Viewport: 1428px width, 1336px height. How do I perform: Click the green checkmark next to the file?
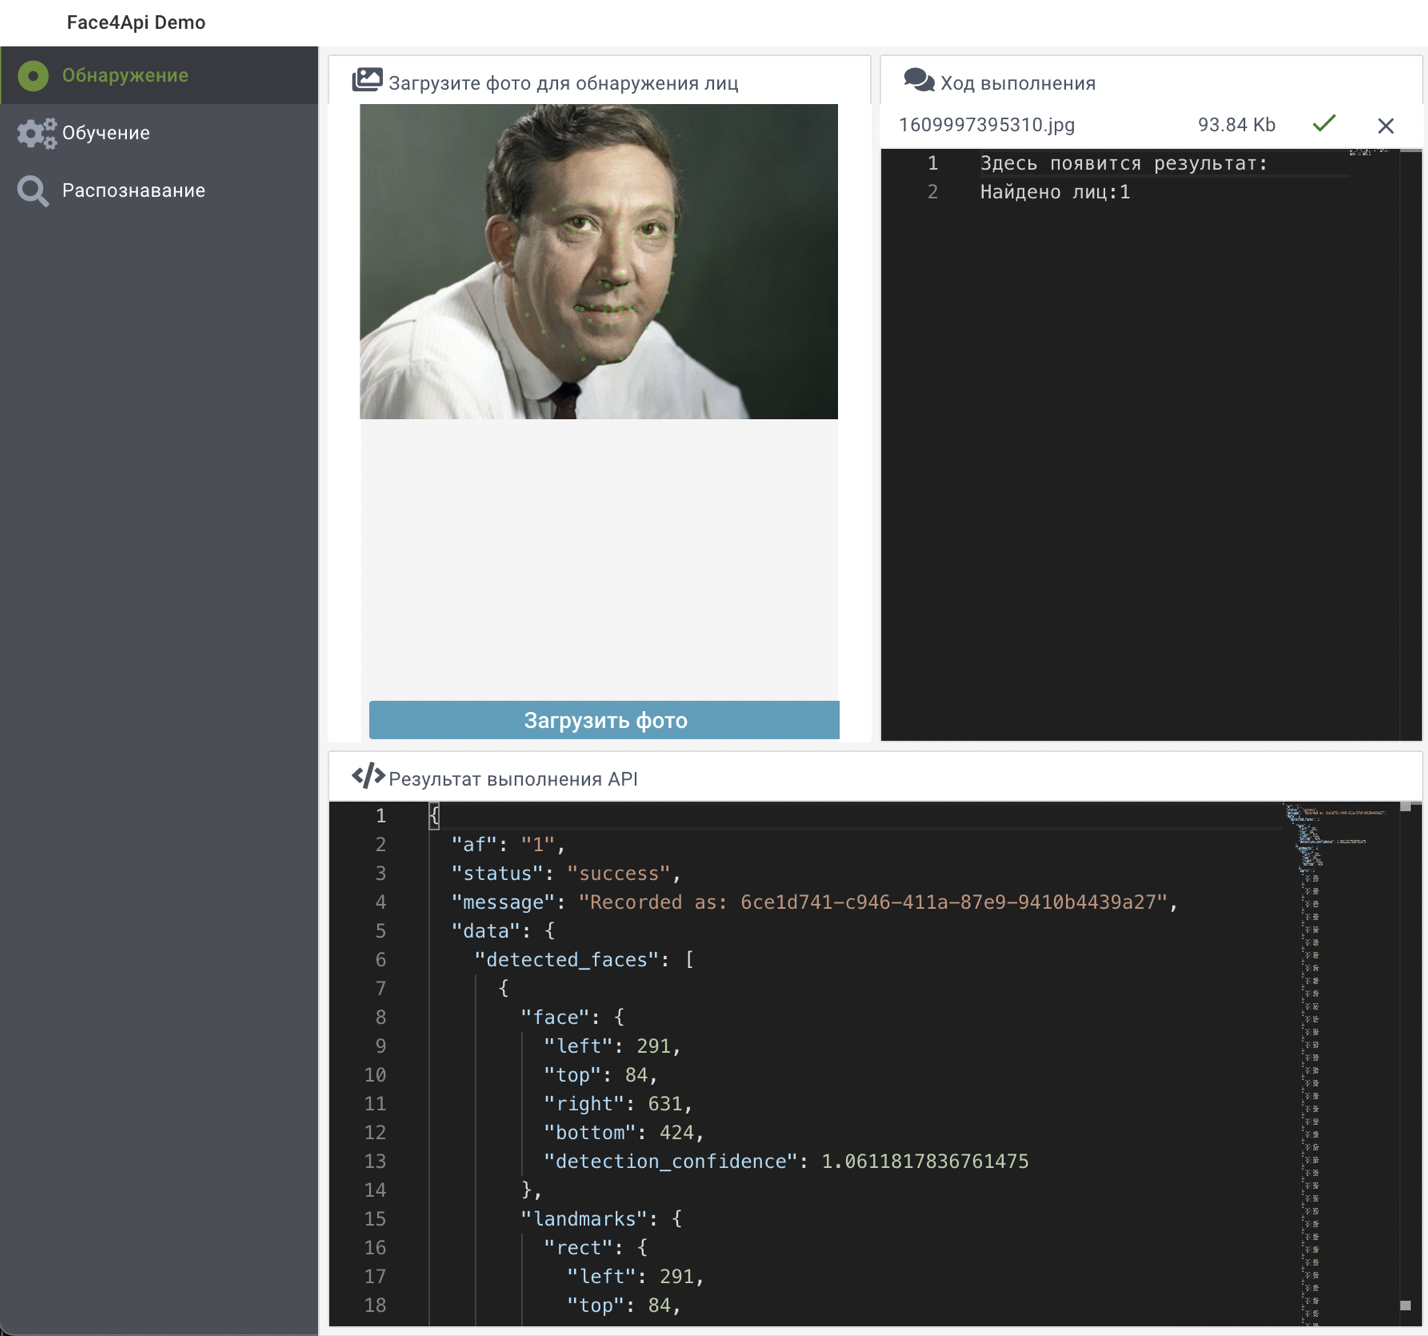click(1324, 123)
